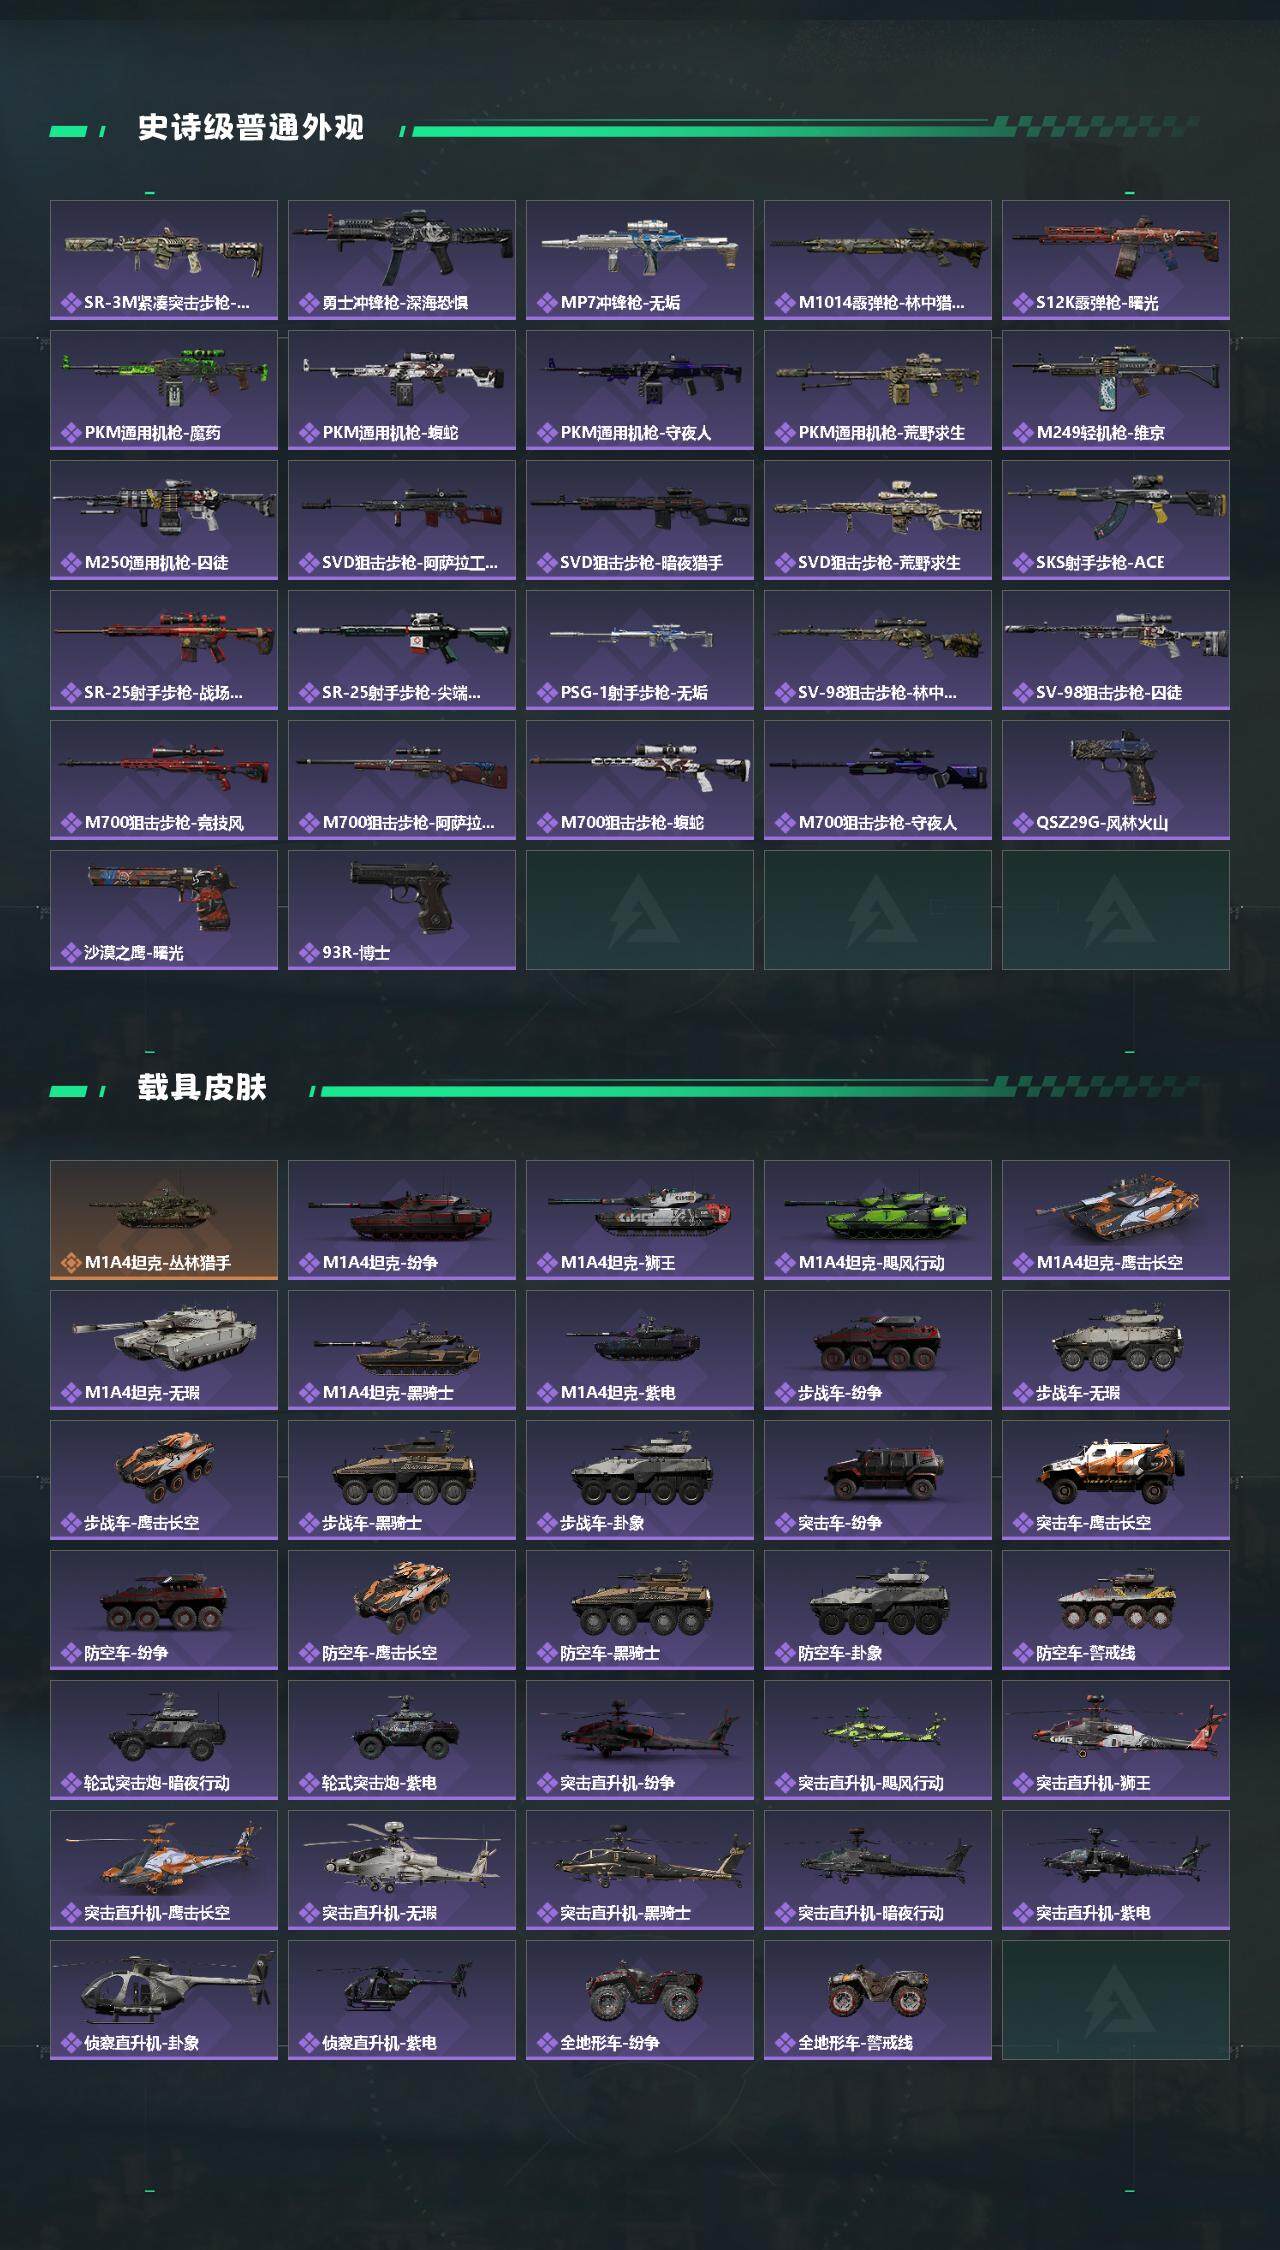The width and height of the screenshot is (1280, 2250).
Task: Select the MP7冲锋枪-无垢 skin card
Action: [x=640, y=260]
